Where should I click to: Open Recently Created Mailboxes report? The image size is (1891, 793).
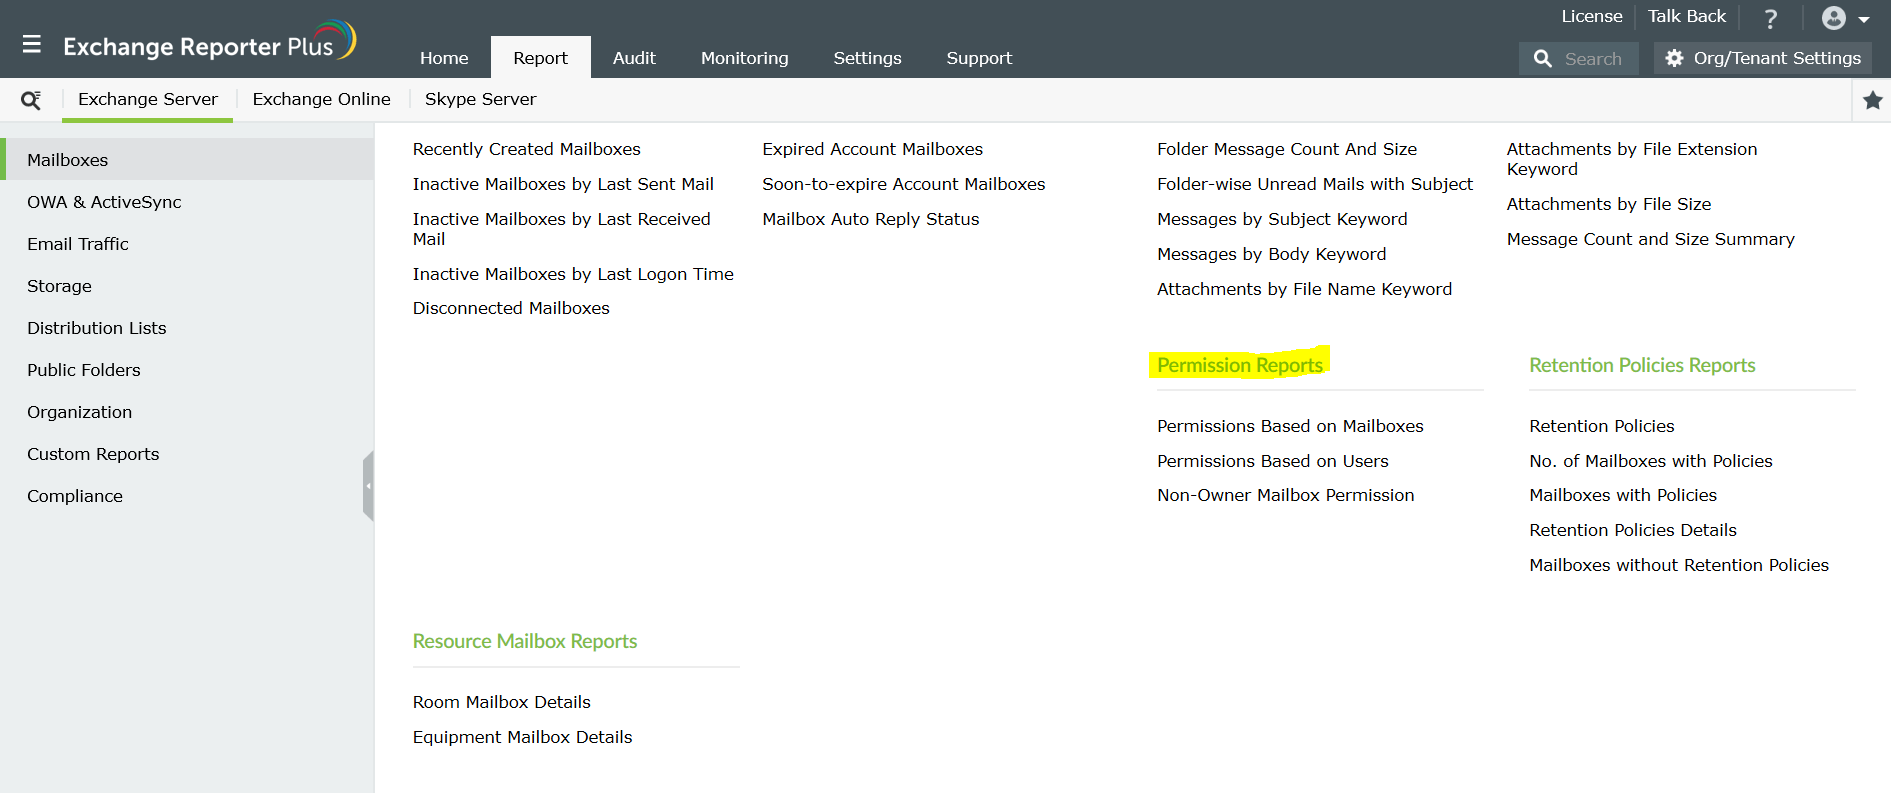click(527, 149)
